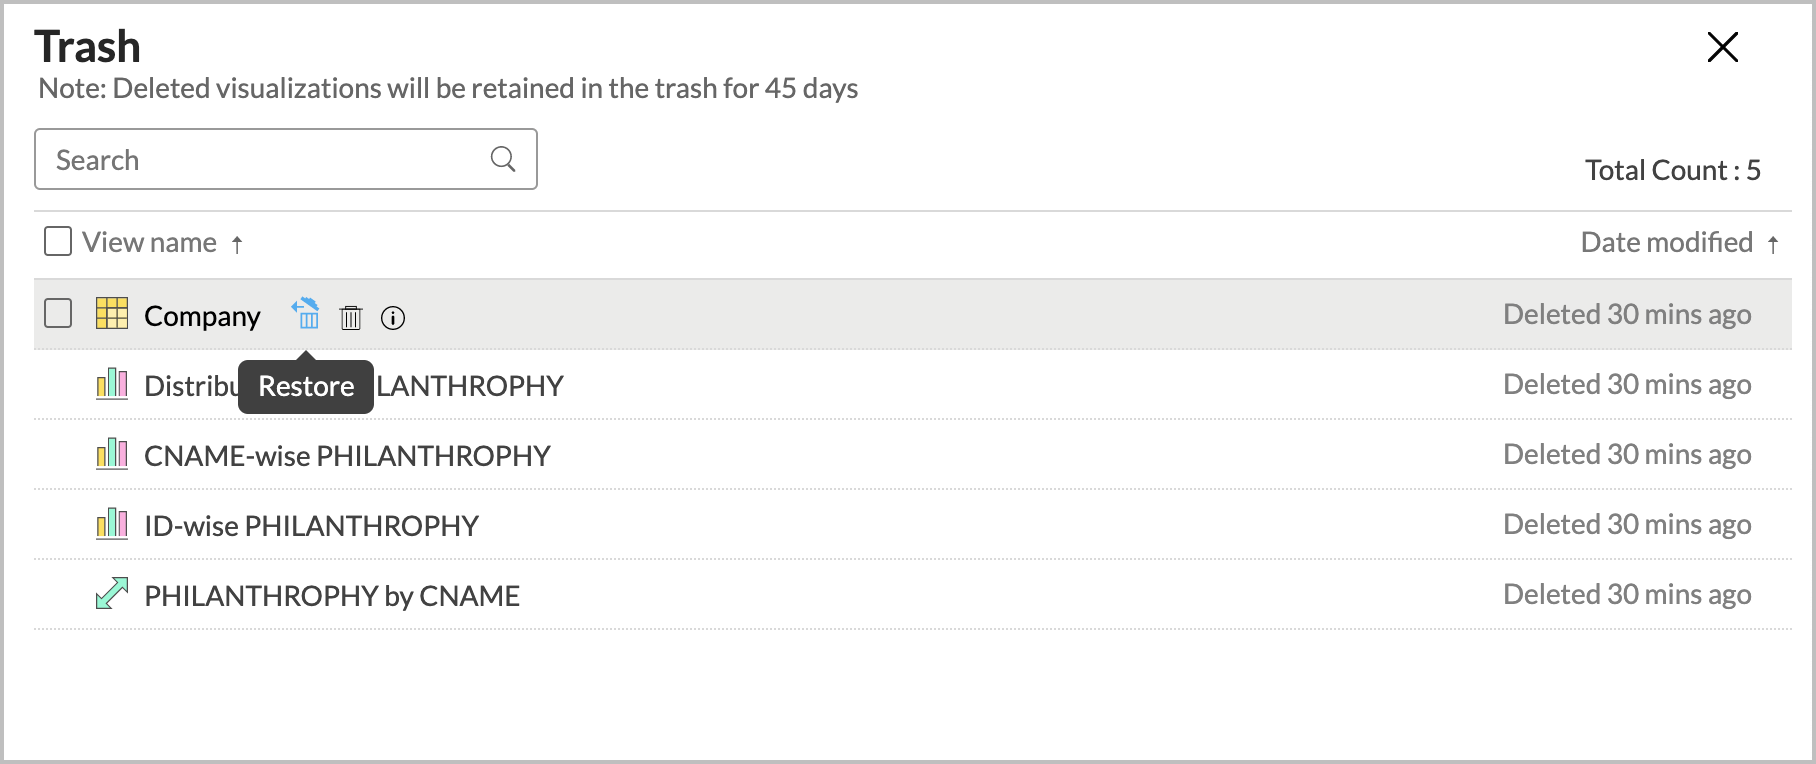The height and width of the screenshot is (764, 1816).
Task: Select the CNAME-wise PHILANTHROPHY row
Action: point(912,455)
